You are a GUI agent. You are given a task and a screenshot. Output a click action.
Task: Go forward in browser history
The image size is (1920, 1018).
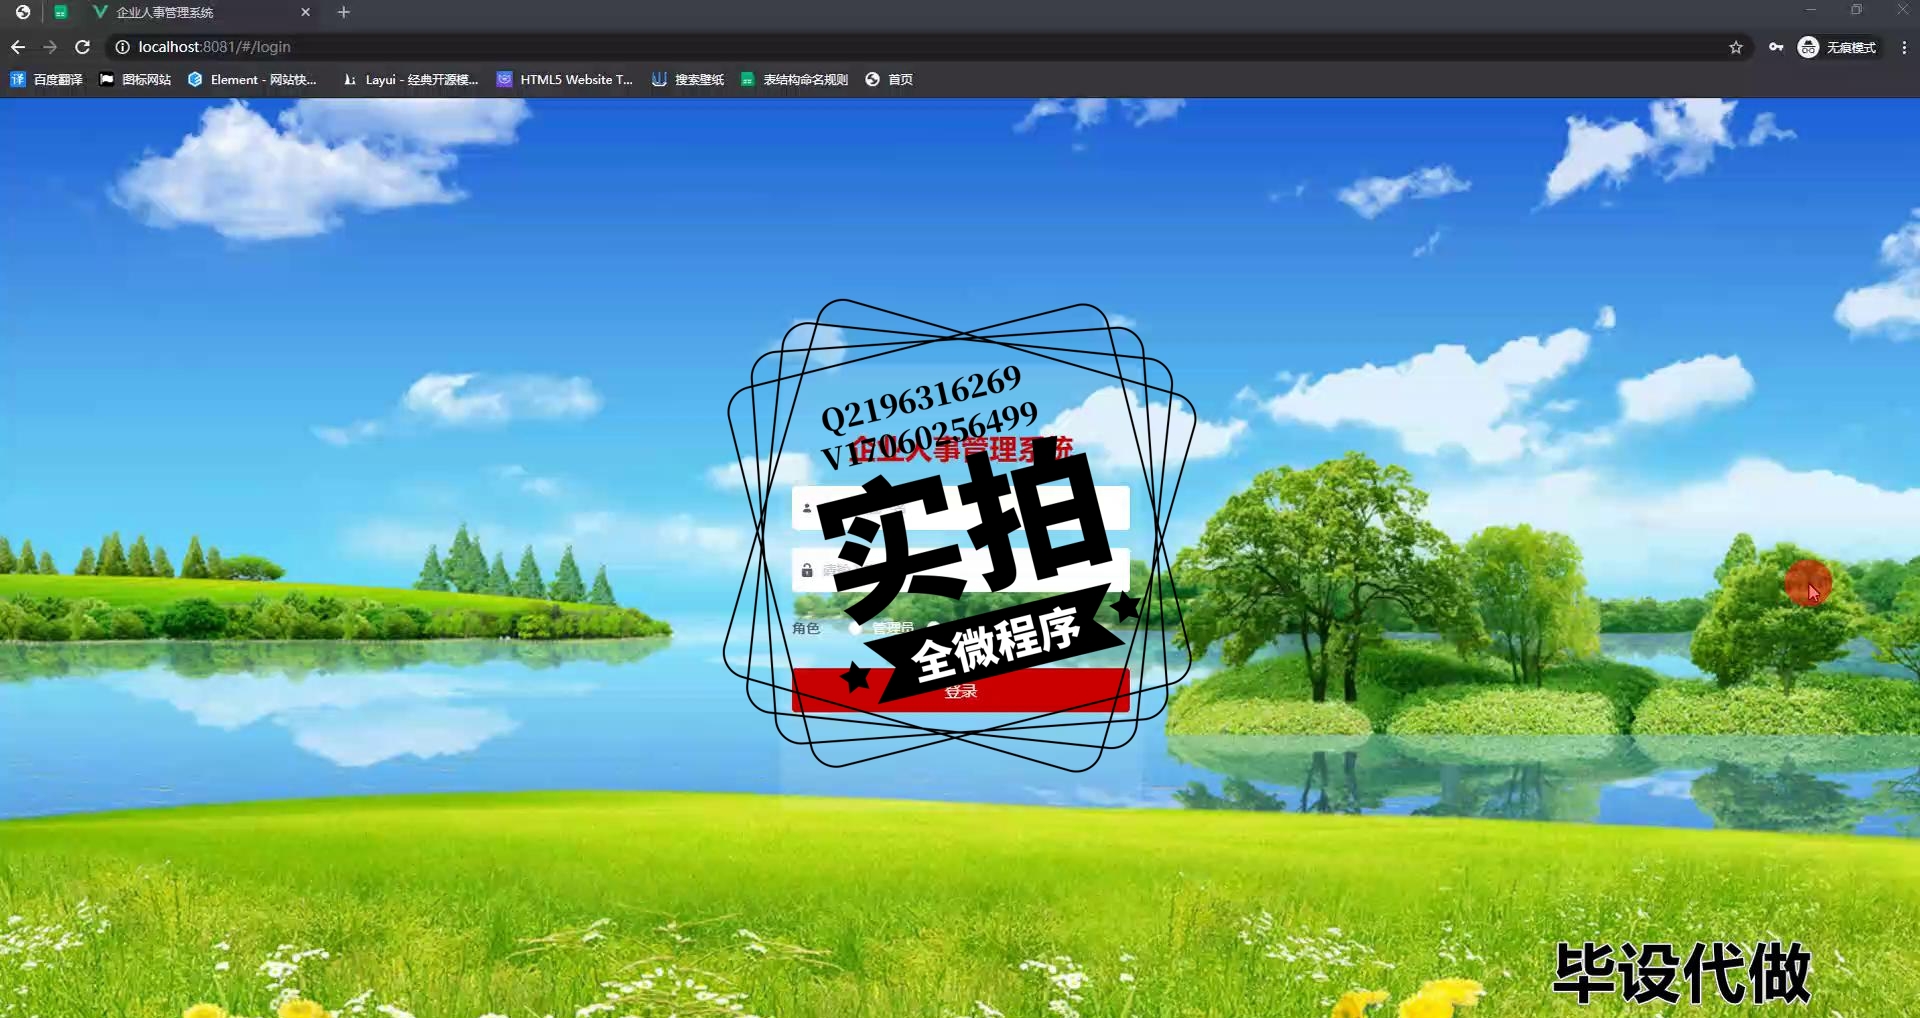tap(50, 47)
